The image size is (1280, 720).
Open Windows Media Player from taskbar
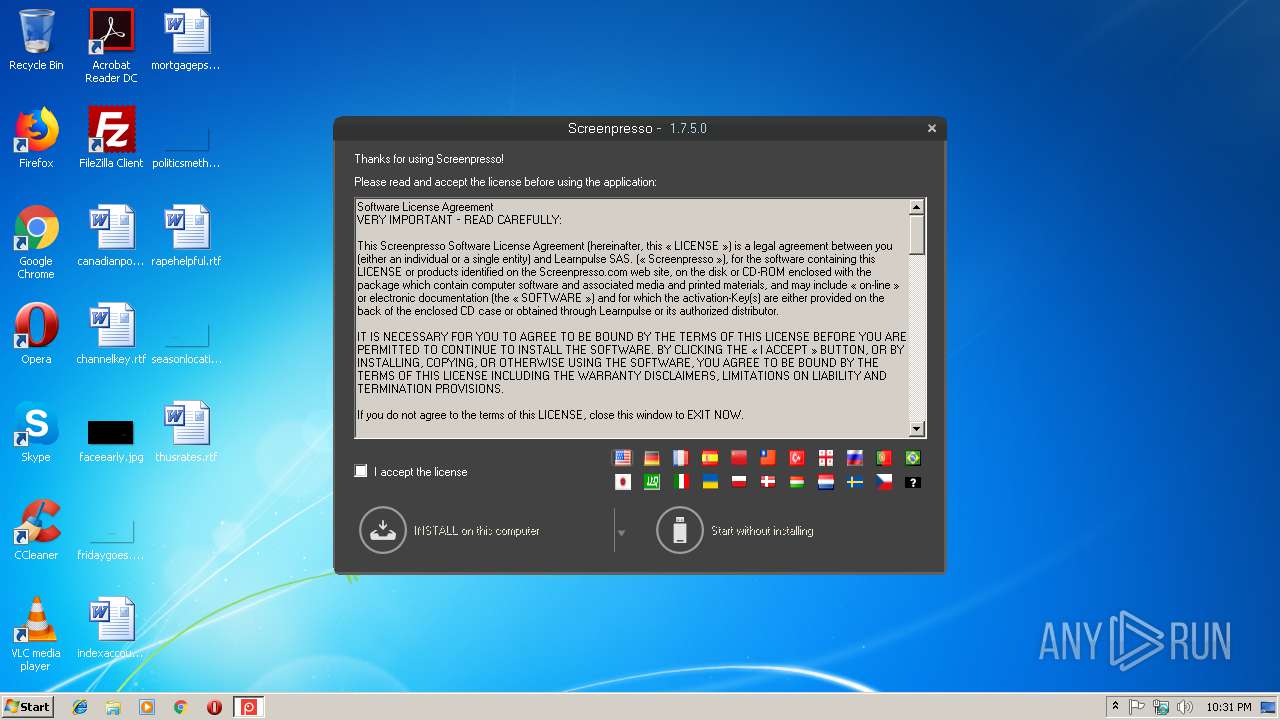147,707
